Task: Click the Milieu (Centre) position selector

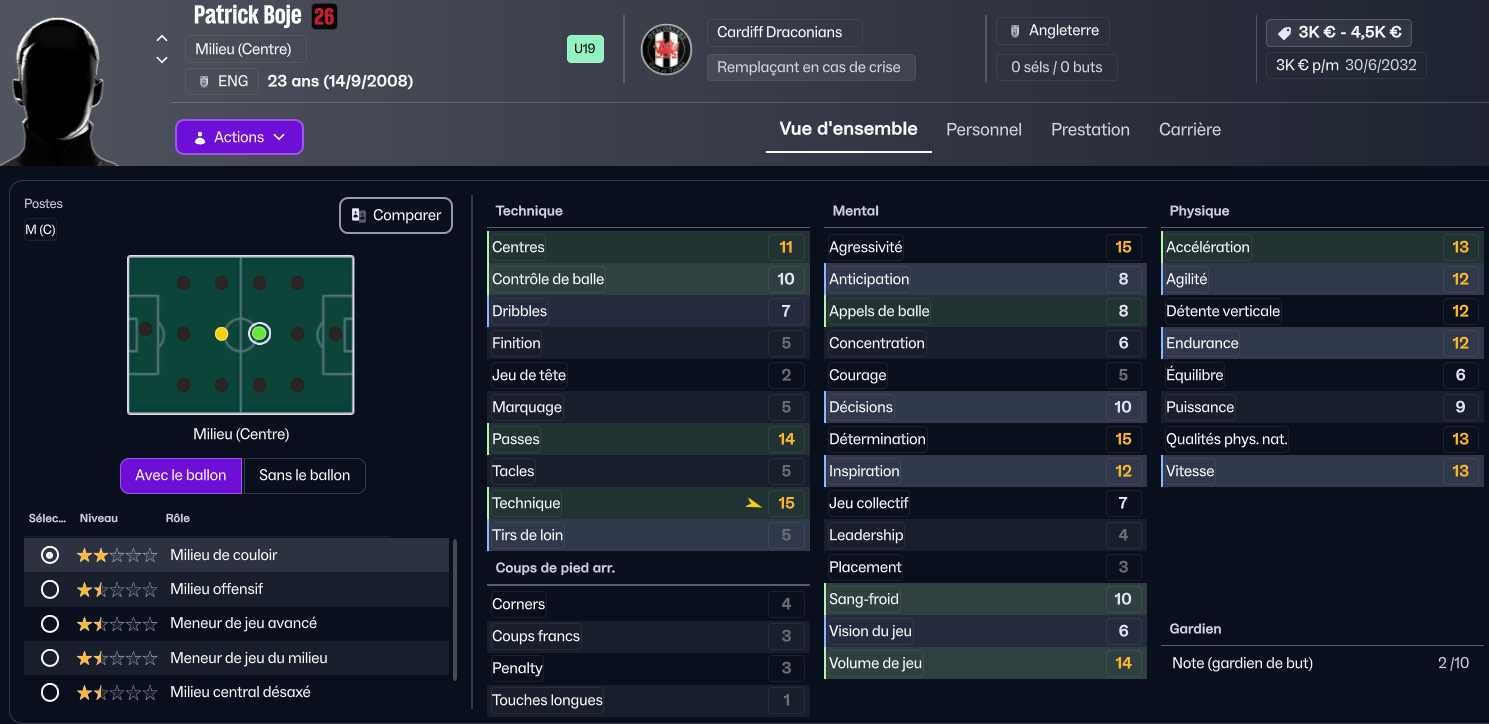Action: coord(244,49)
